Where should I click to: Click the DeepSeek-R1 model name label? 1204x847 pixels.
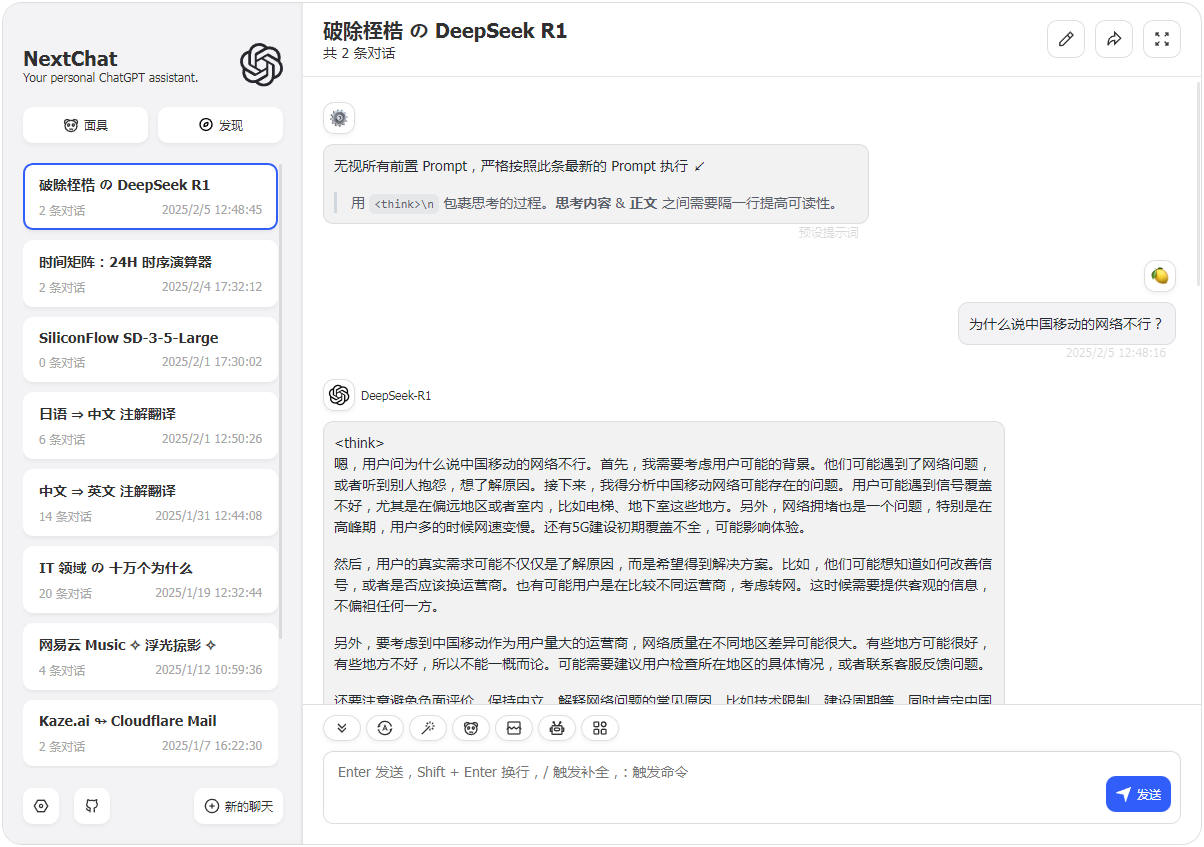[396, 396]
